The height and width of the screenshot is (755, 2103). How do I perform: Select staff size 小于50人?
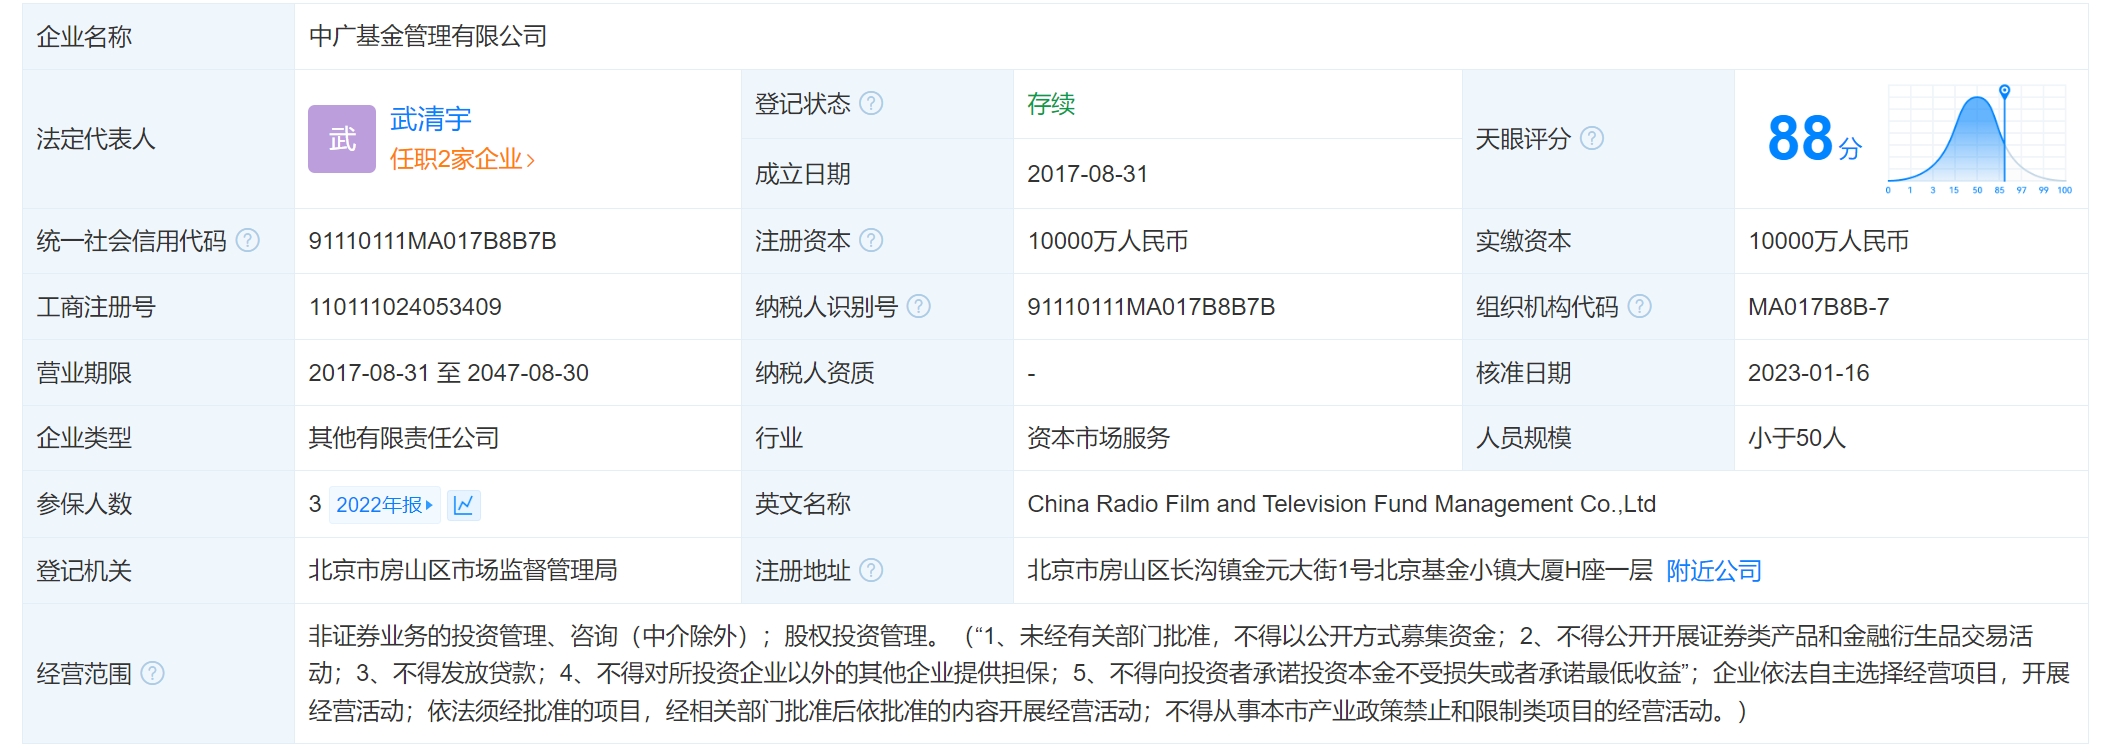pos(1796,437)
